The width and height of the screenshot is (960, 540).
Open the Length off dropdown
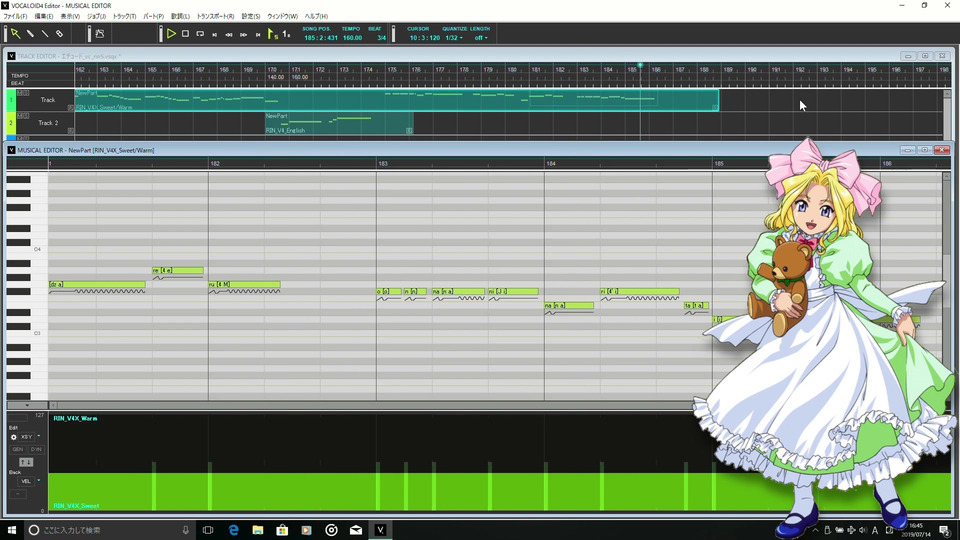(481, 38)
